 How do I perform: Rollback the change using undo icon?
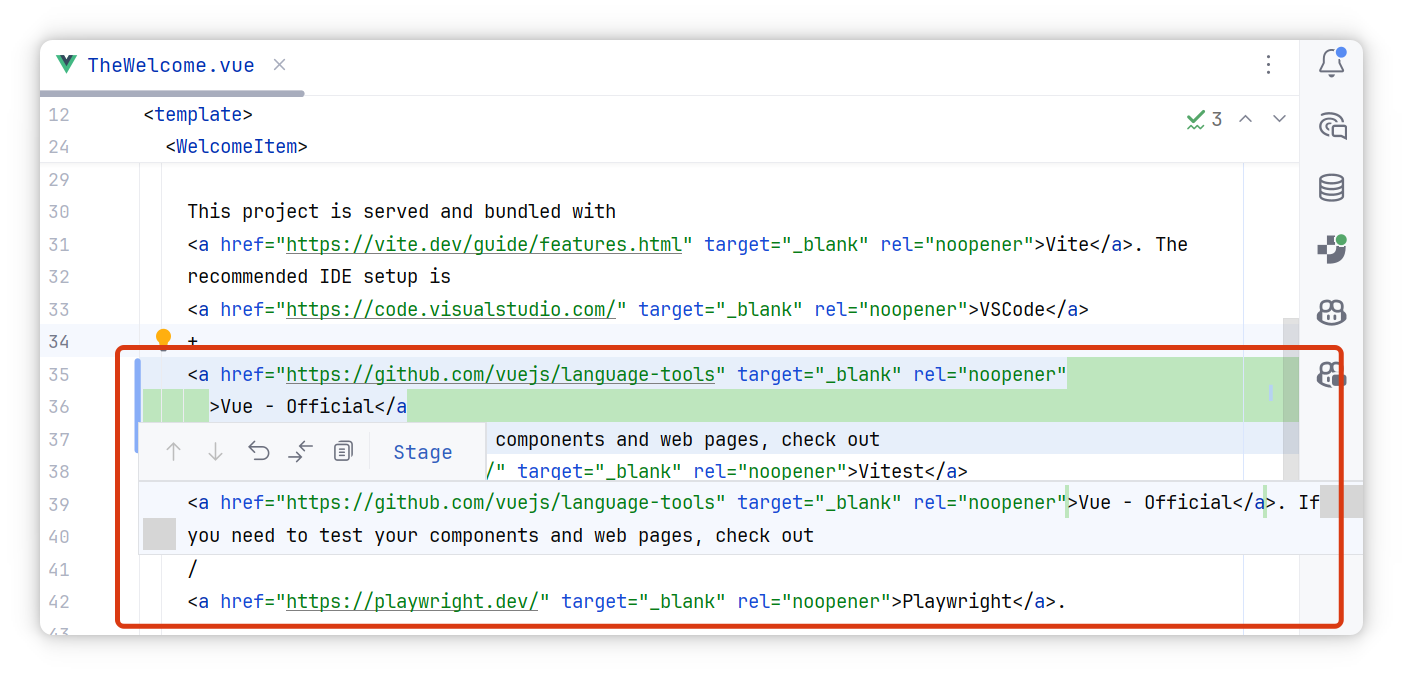258,451
